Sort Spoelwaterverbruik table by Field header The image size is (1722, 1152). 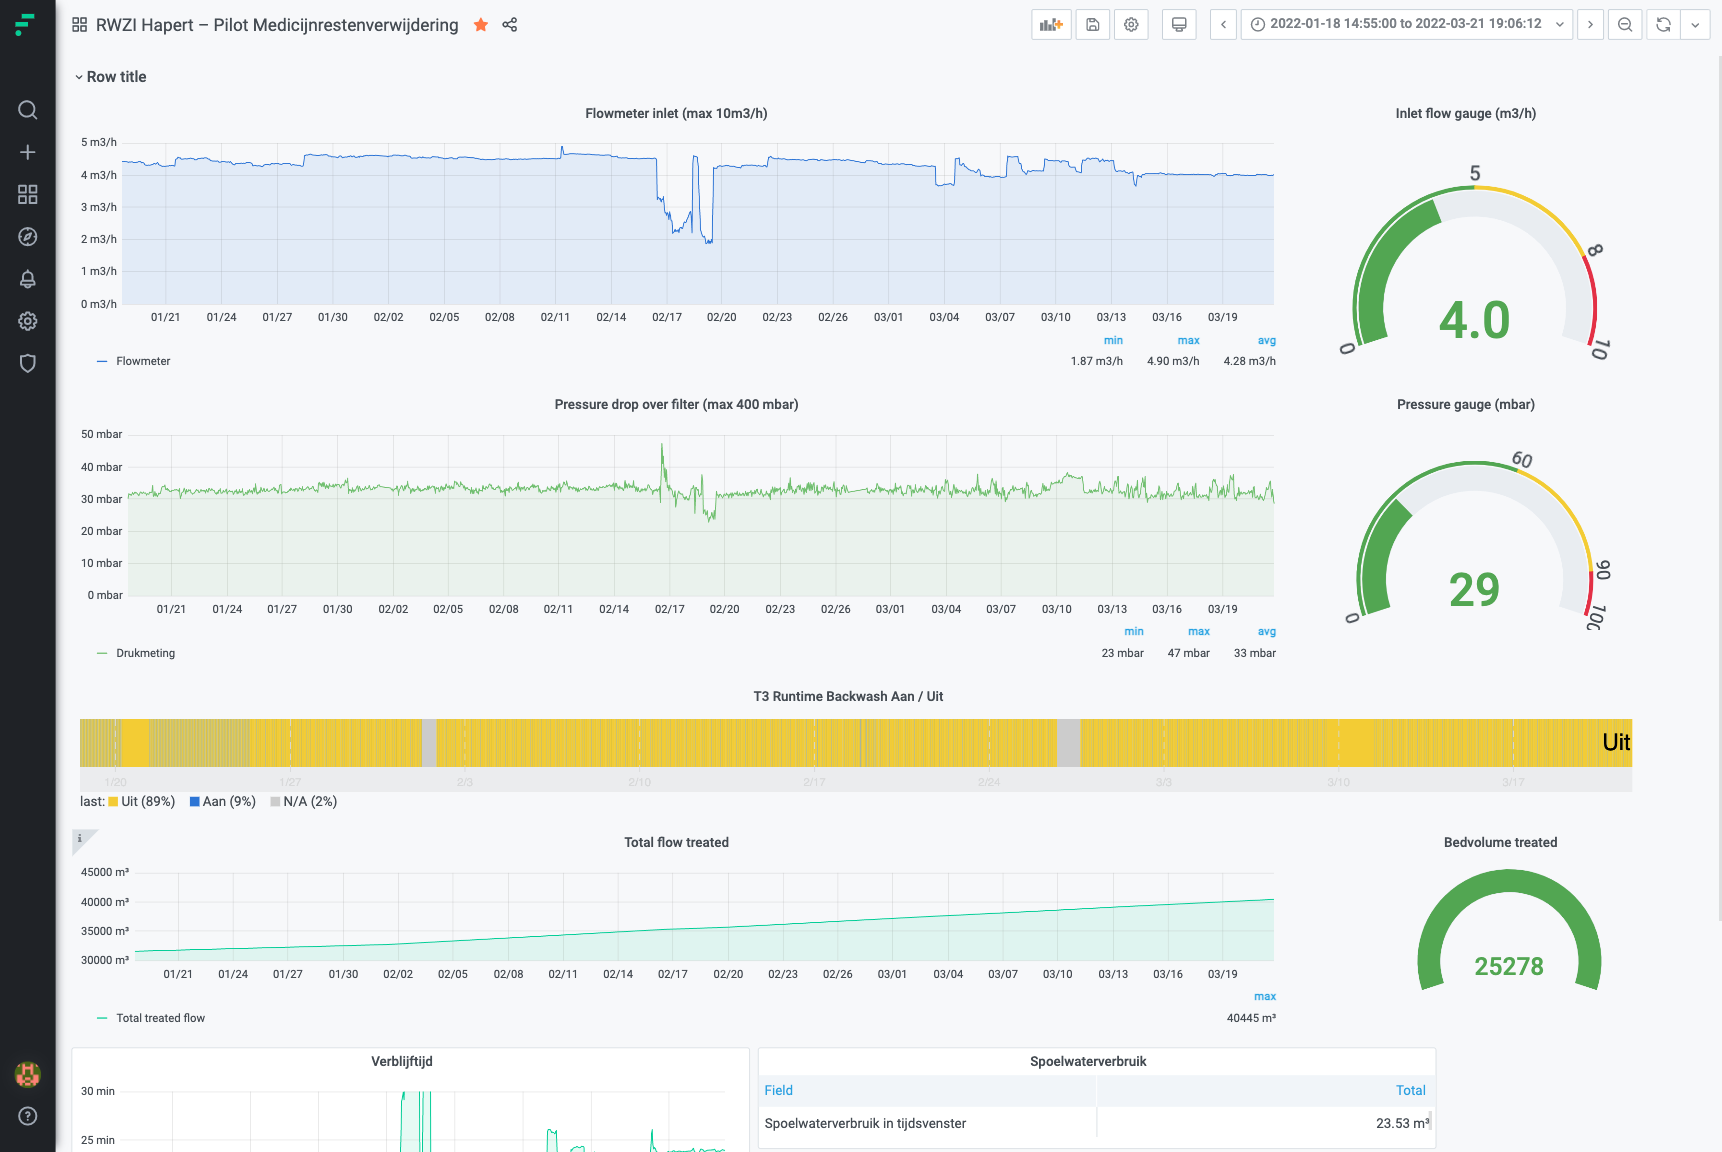tap(779, 1091)
